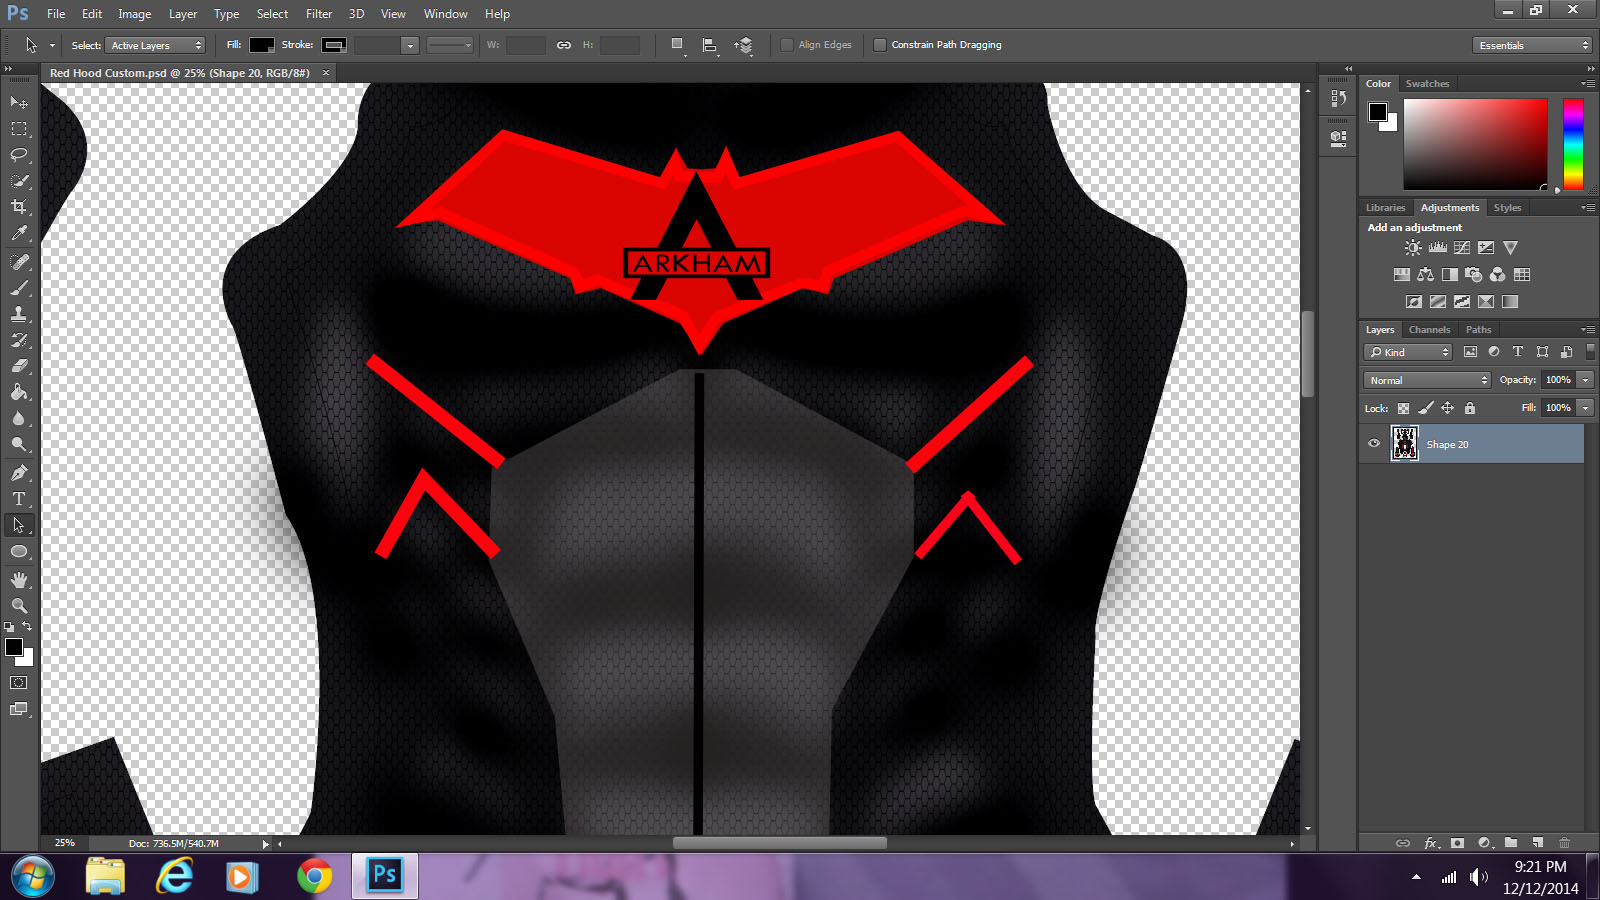
Task: Add a Curves adjustment
Action: point(1462,248)
